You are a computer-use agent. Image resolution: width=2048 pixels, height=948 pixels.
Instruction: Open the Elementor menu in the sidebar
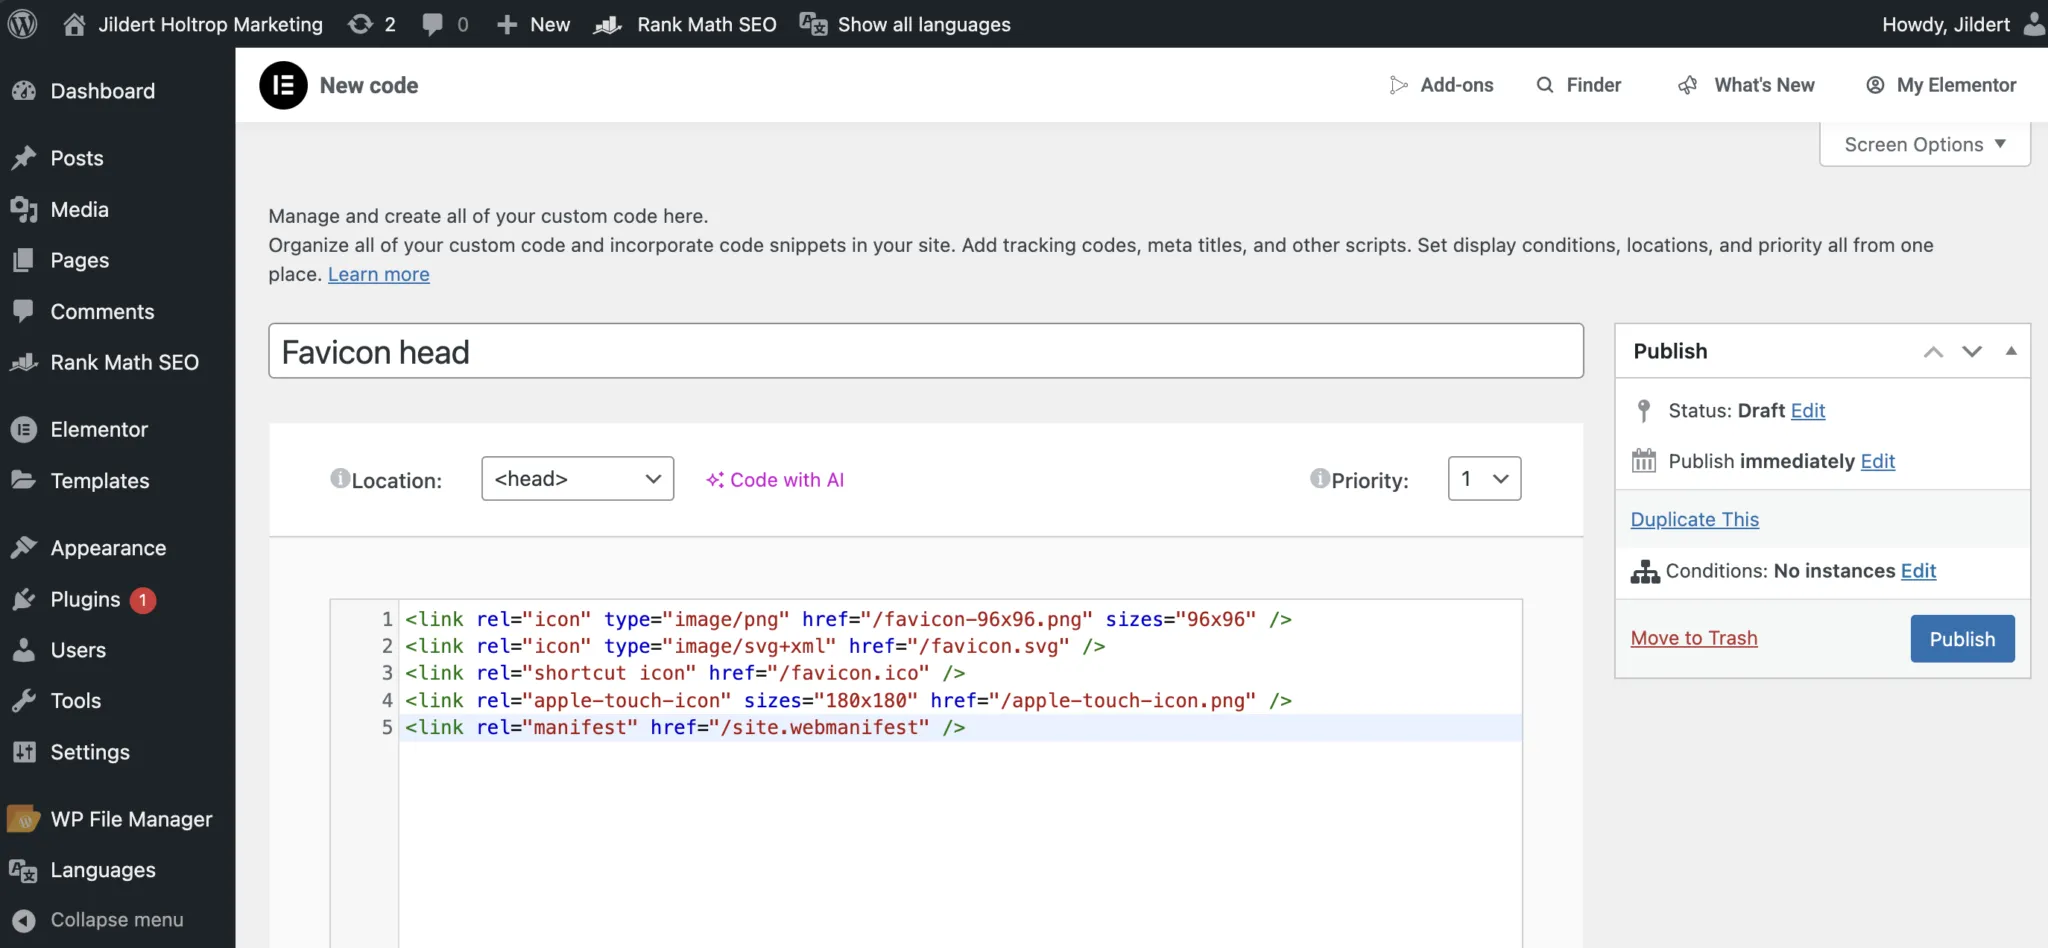97,429
